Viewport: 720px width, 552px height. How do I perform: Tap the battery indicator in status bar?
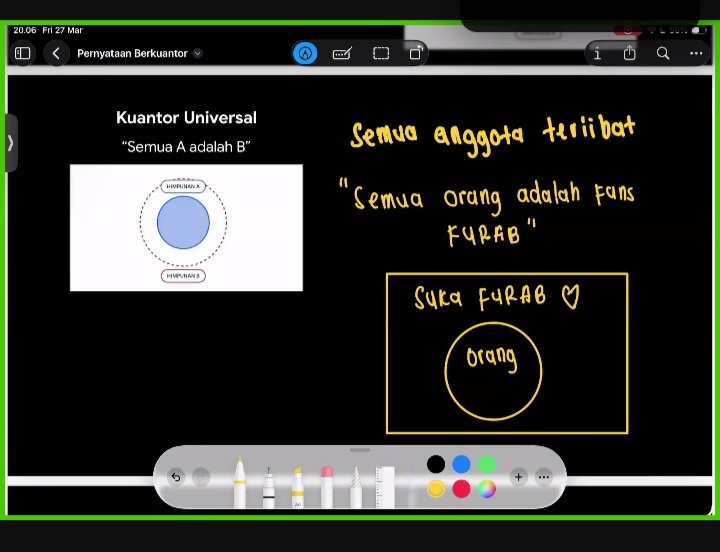pyautogui.click(x=698, y=30)
